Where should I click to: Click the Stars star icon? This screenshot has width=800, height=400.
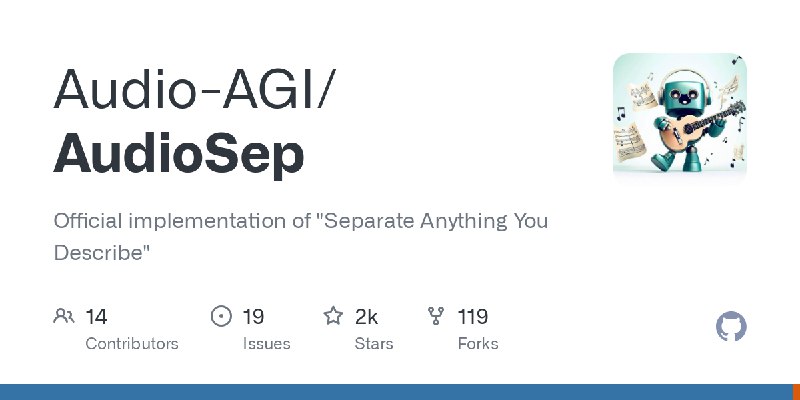333,316
